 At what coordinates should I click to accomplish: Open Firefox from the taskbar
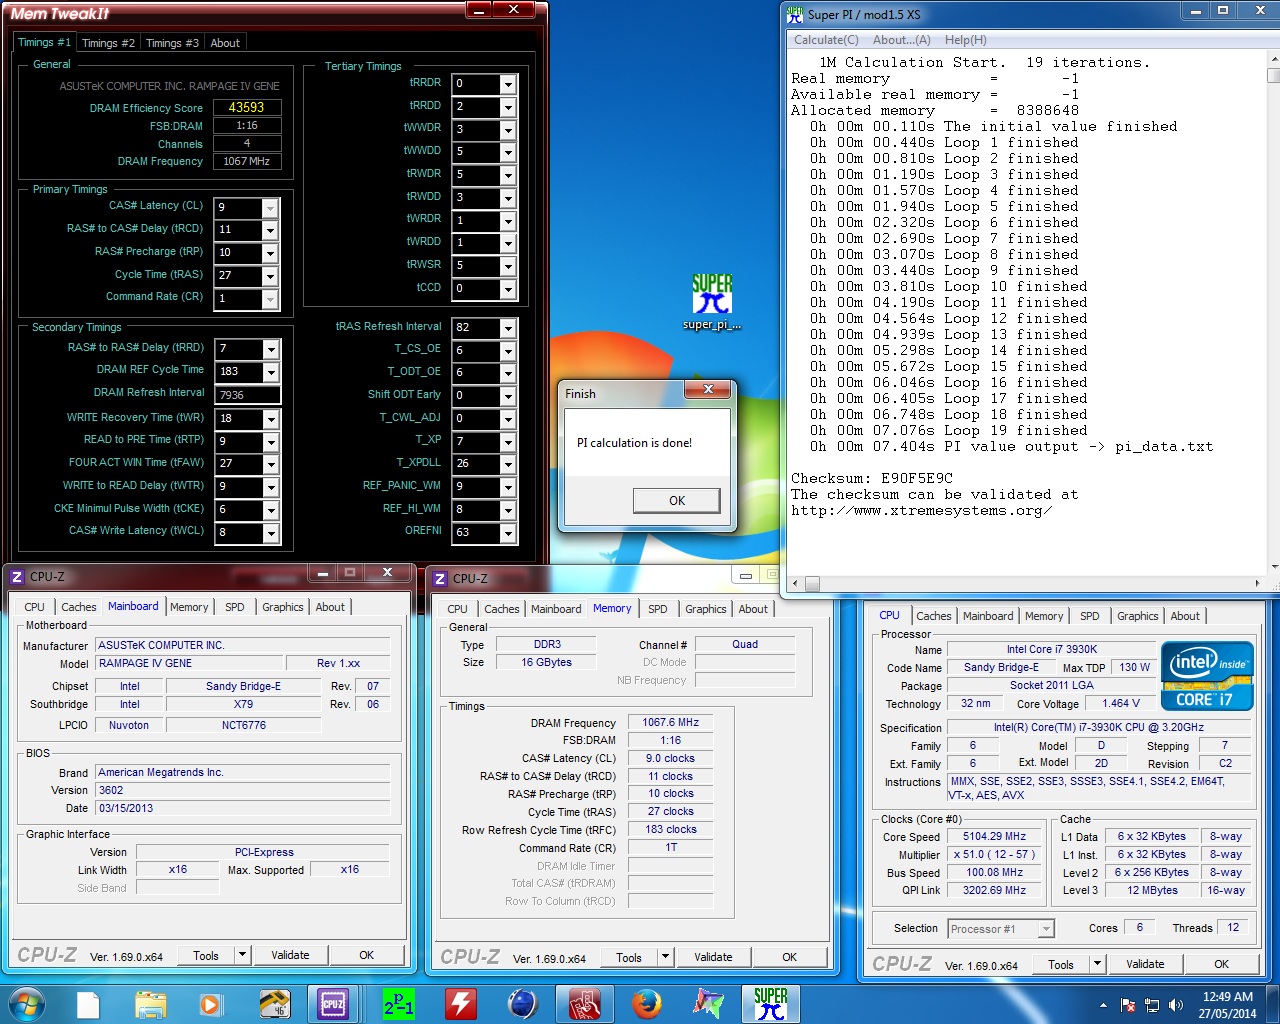tap(647, 1003)
